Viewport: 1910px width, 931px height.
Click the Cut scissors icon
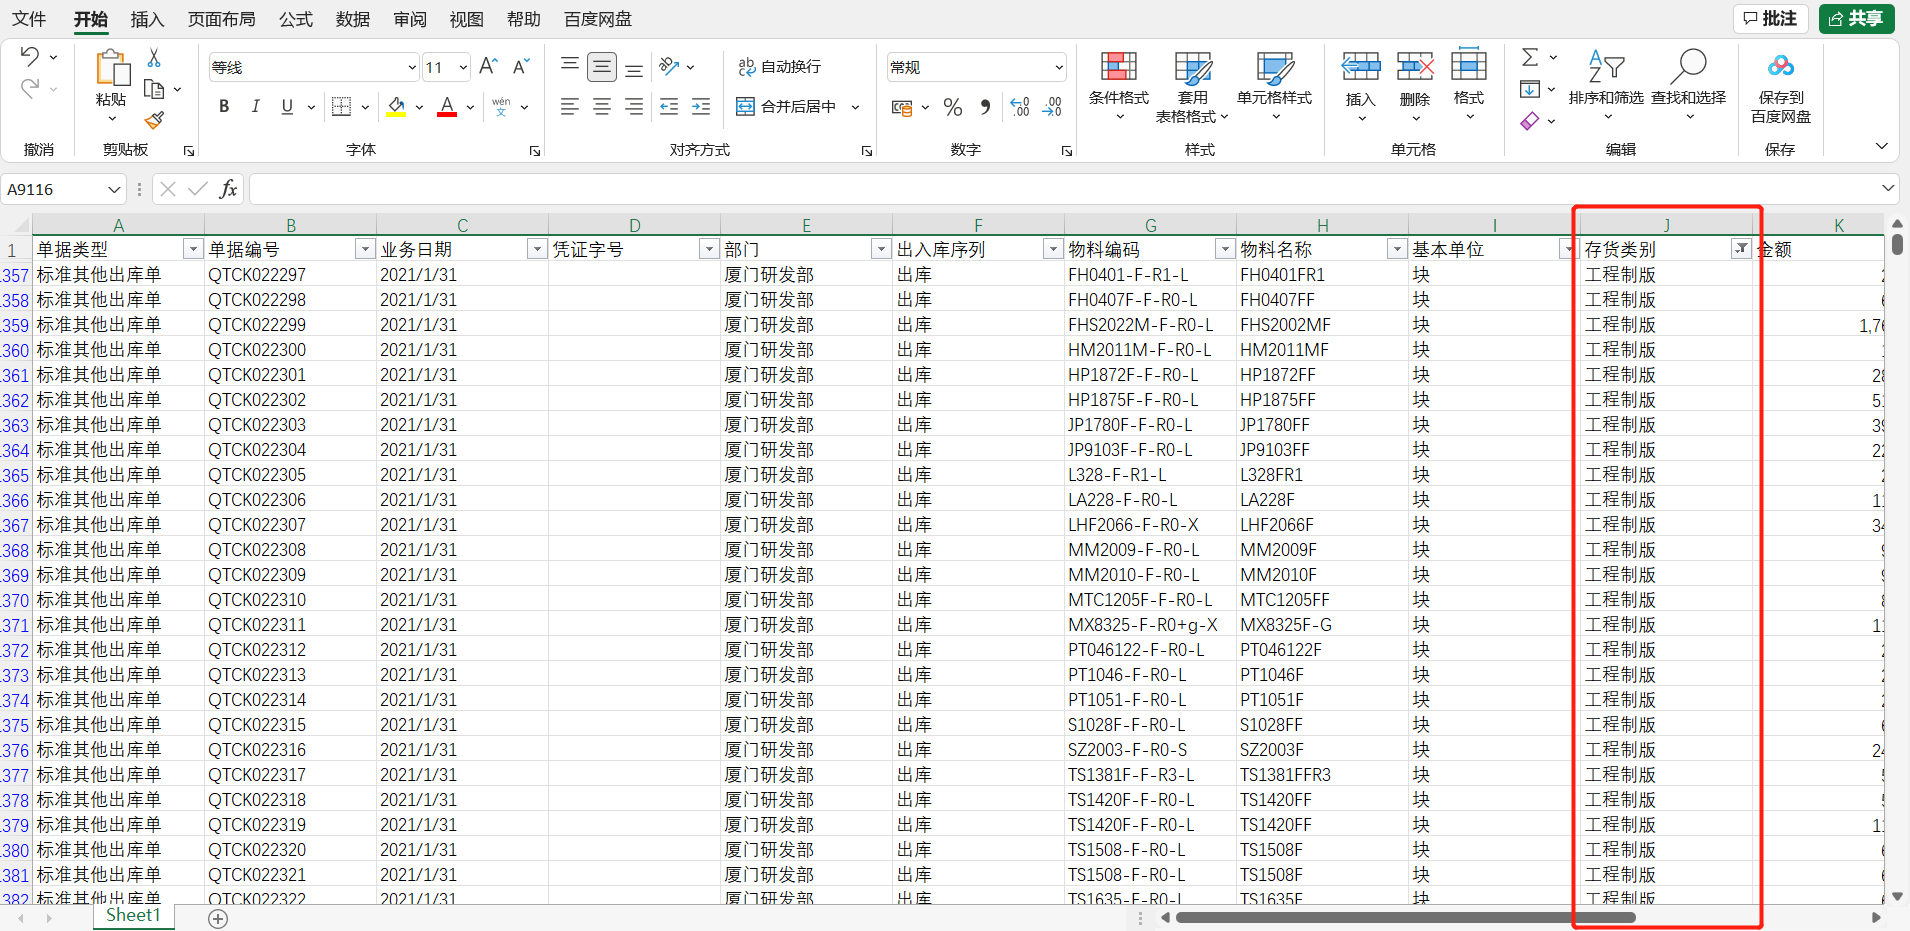click(154, 58)
